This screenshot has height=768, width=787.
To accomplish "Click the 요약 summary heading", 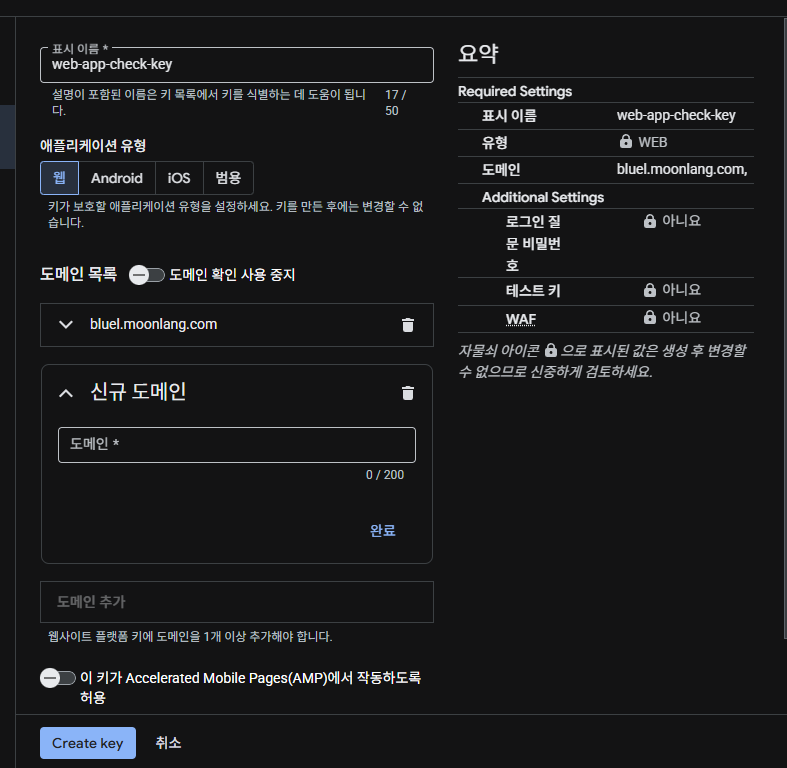I will (x=478, y=54).
